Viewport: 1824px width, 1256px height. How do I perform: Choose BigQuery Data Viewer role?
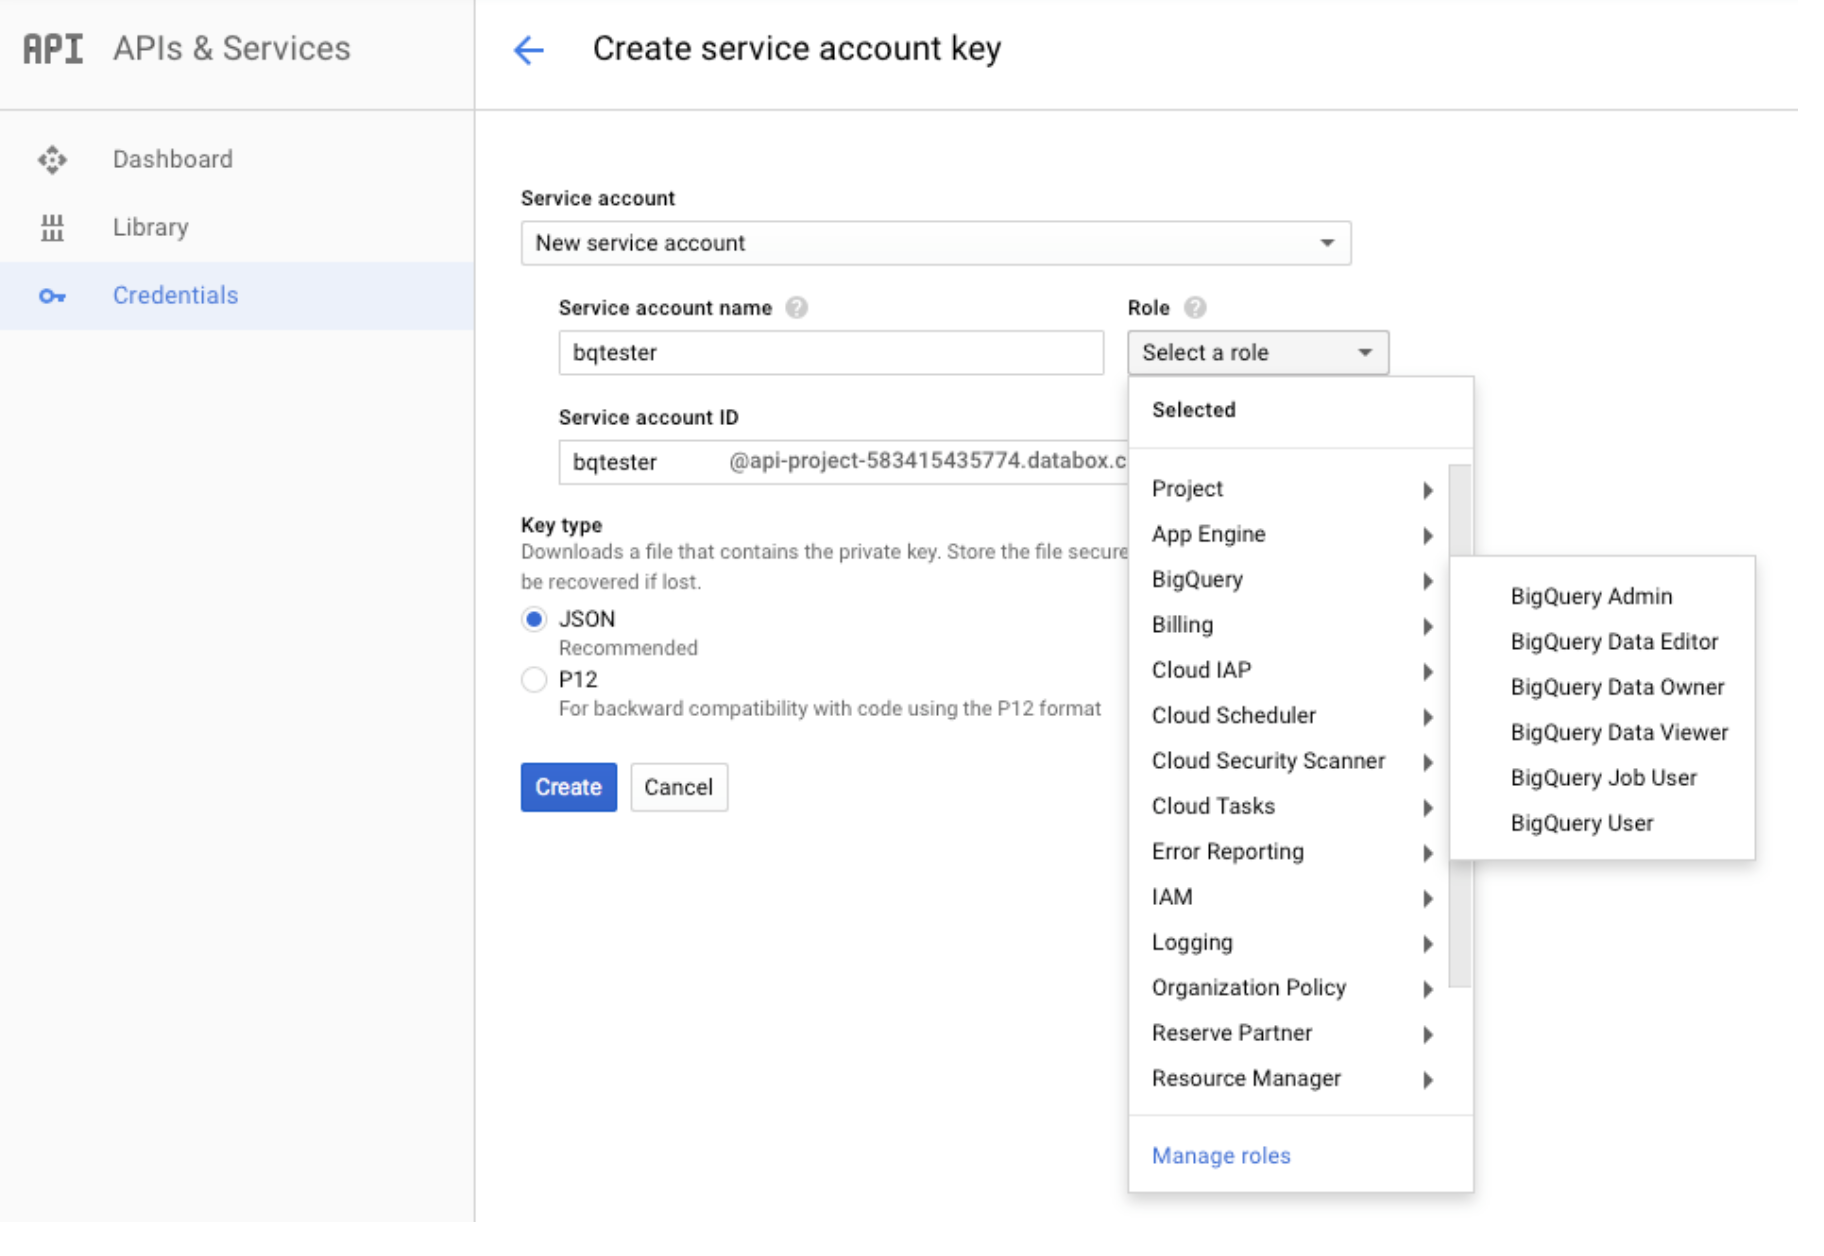coord(1618,733)
